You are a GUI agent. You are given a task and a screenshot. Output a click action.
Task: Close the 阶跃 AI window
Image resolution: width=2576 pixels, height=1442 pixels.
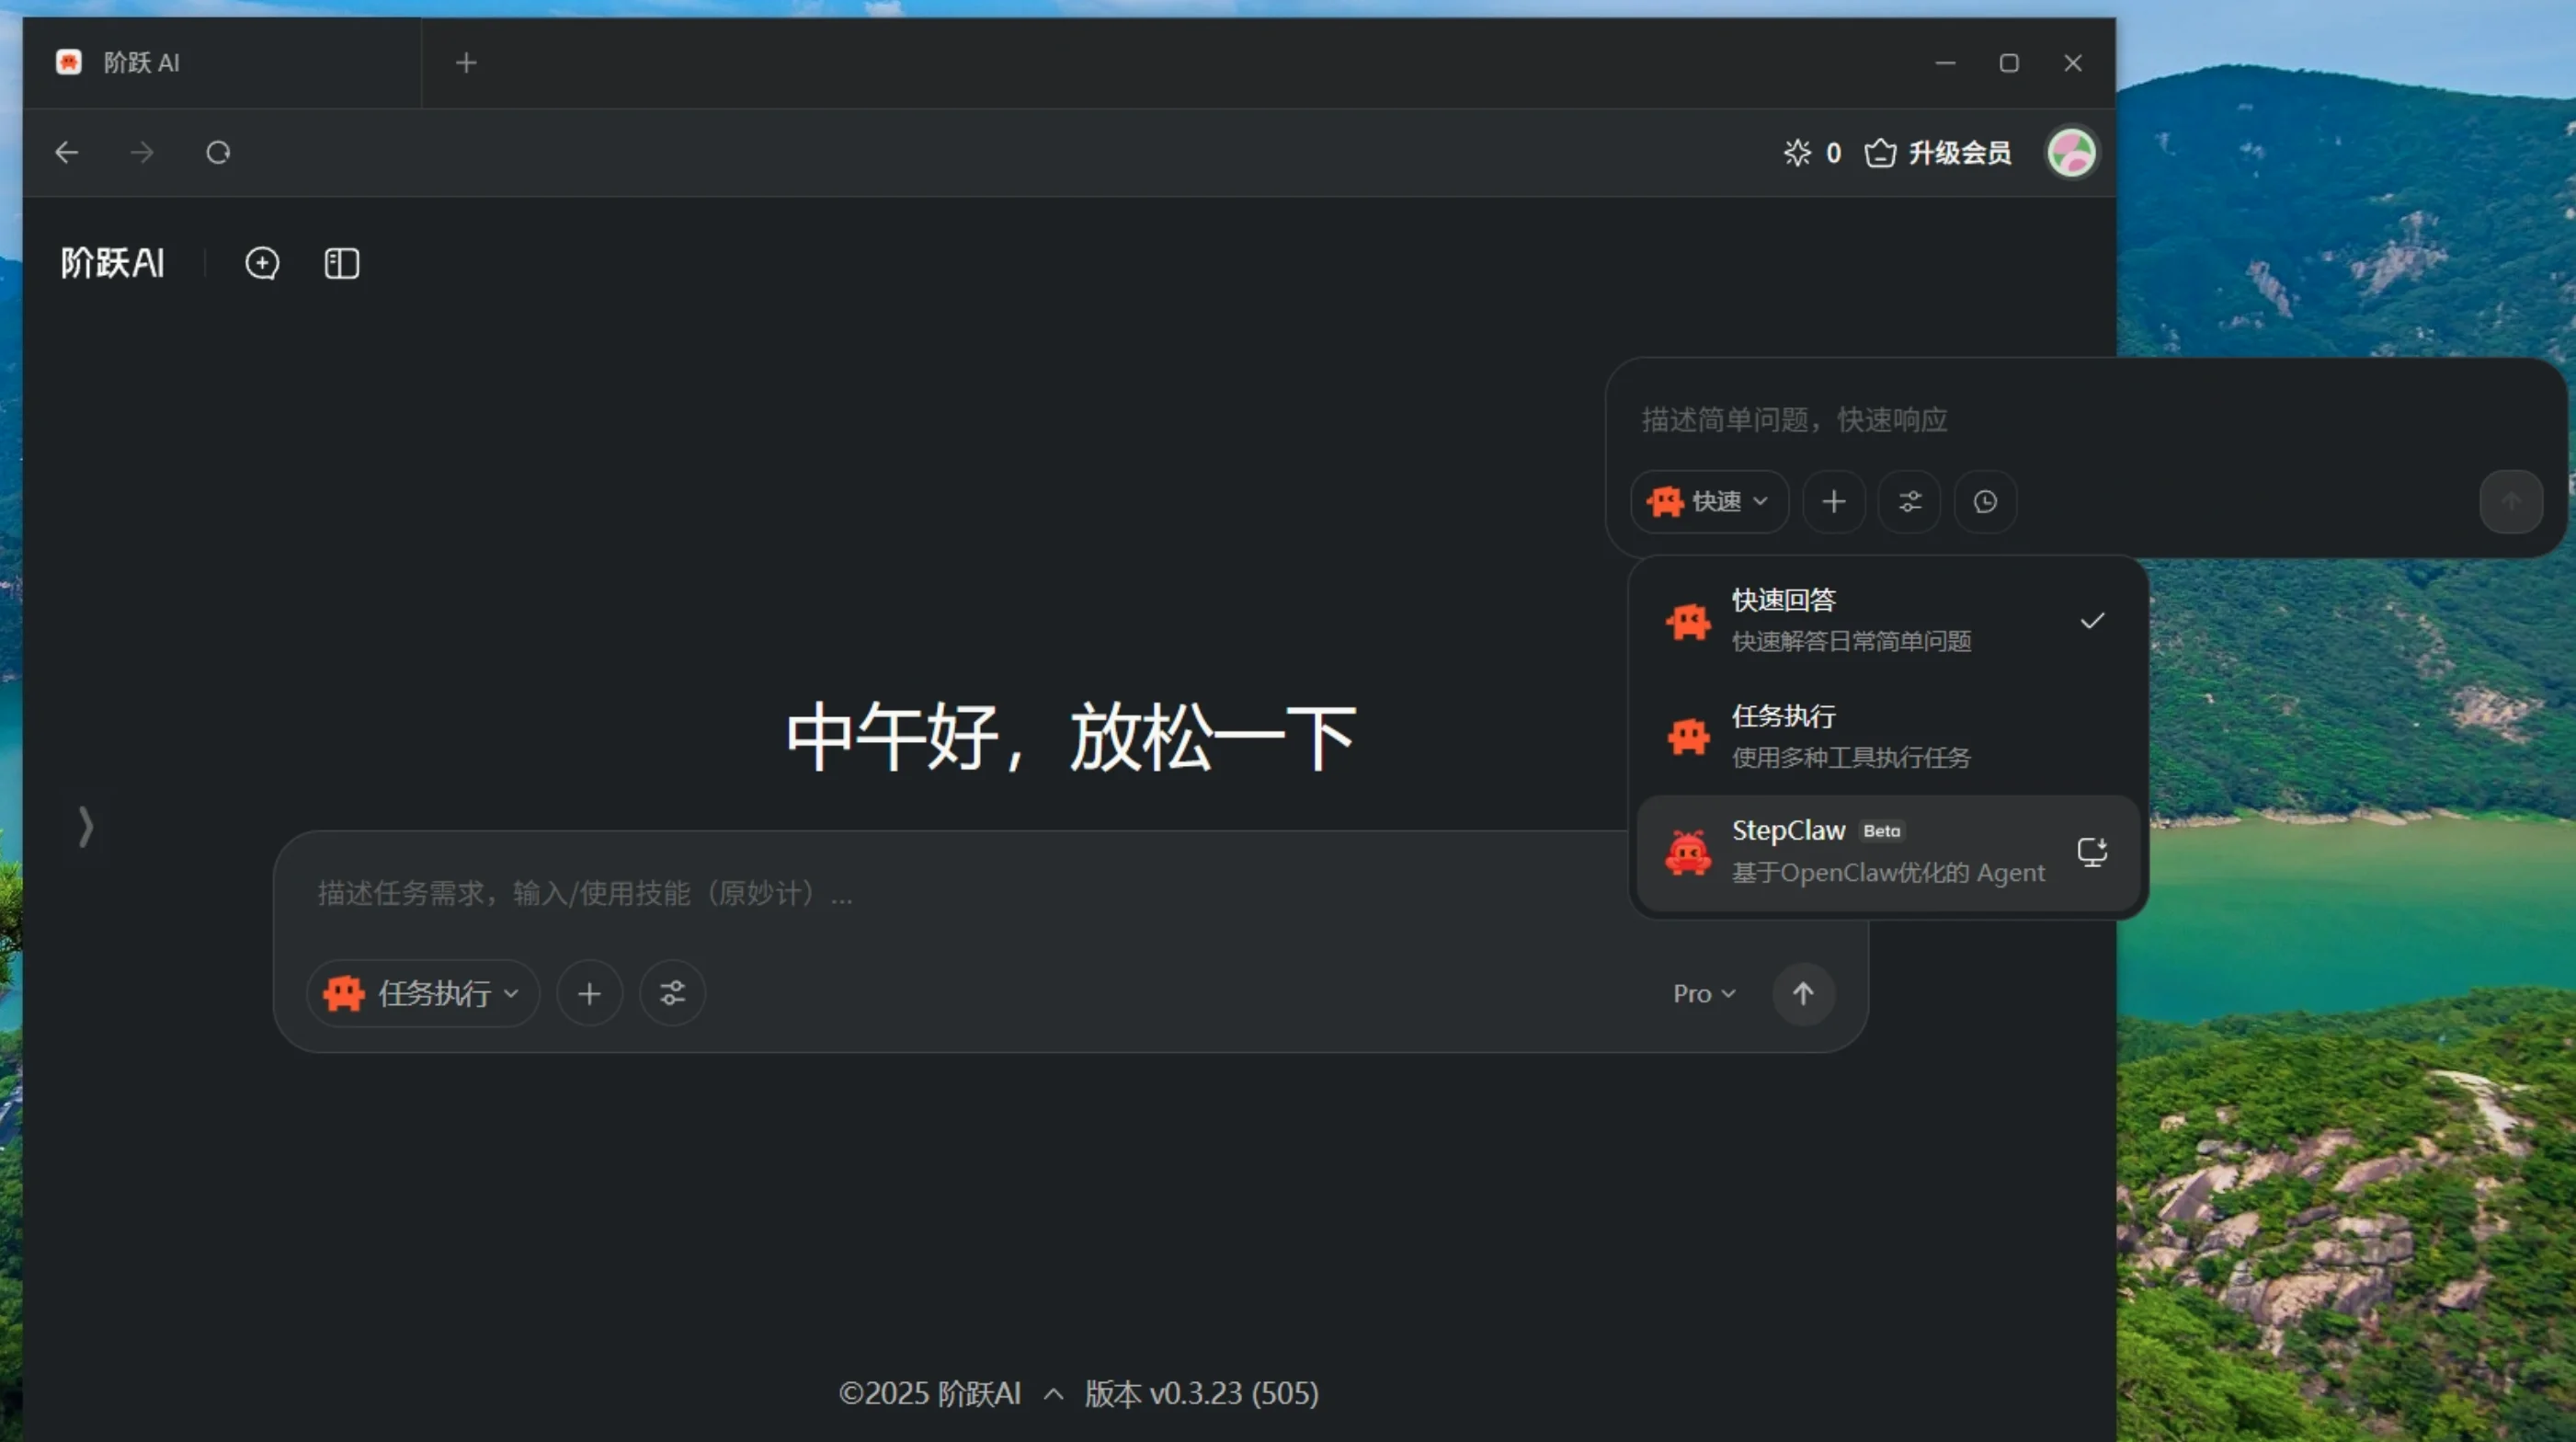[2073, 63]
